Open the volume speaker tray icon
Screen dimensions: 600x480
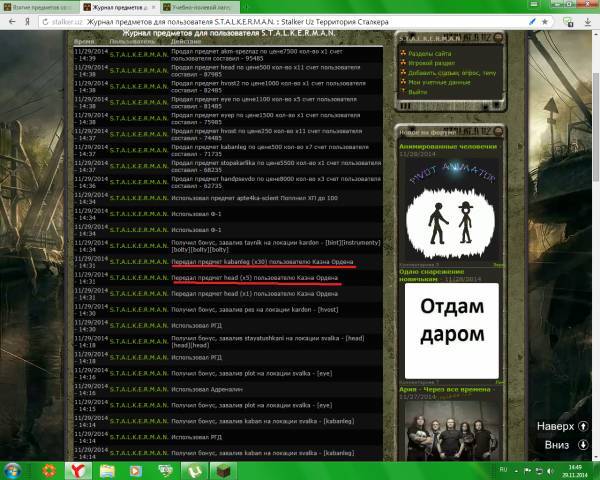click(550, 471)
